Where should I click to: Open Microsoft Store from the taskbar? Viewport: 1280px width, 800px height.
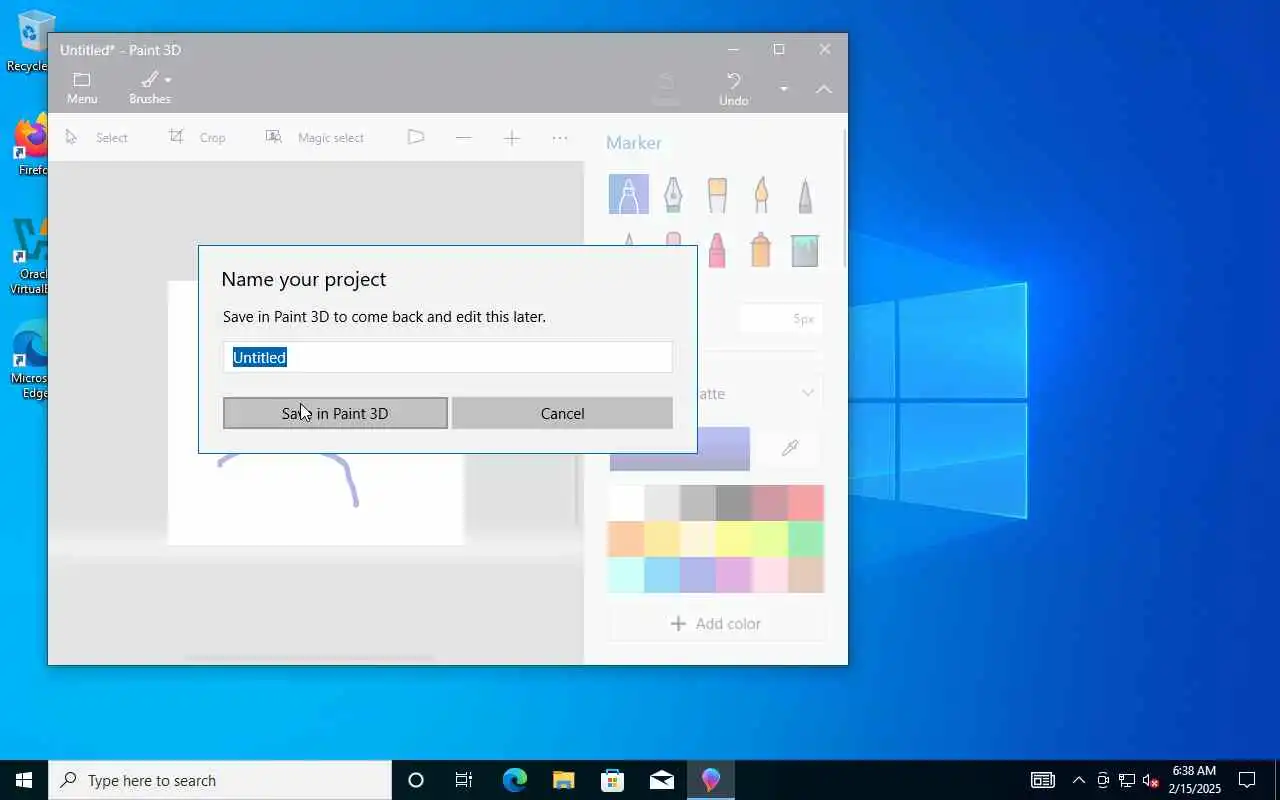click(x=612, y=780)
